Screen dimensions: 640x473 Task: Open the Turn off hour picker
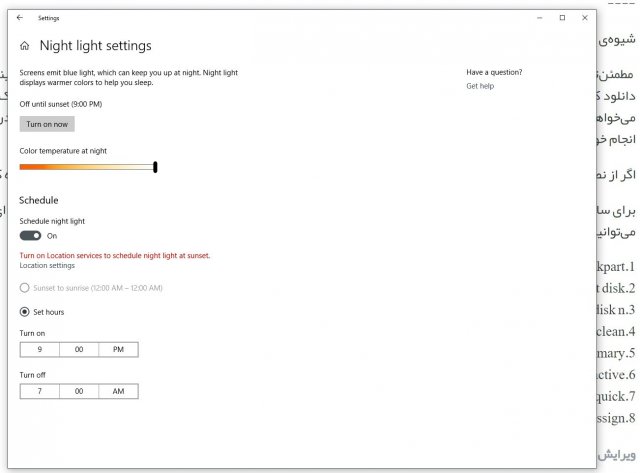pyautogui.click(x=39, y=392)
